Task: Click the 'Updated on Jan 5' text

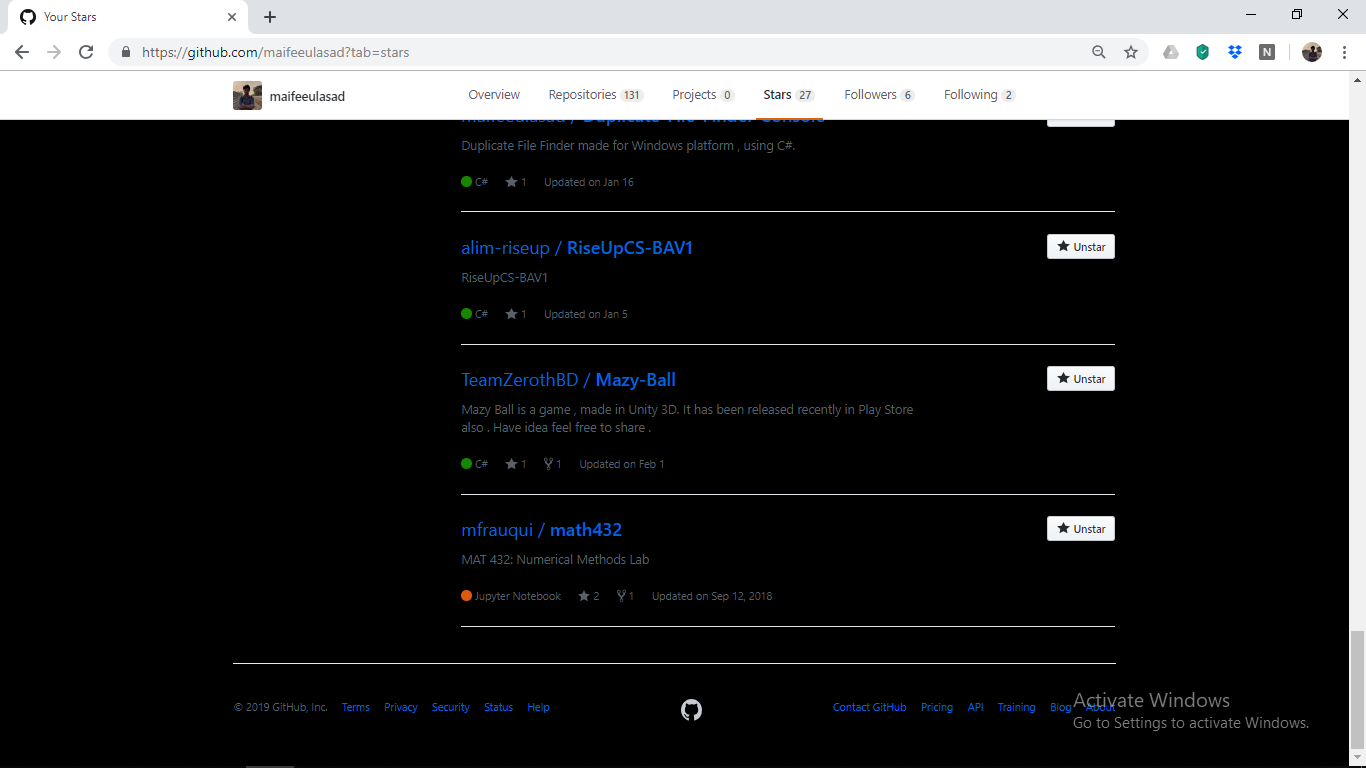Action: (586, 314)
